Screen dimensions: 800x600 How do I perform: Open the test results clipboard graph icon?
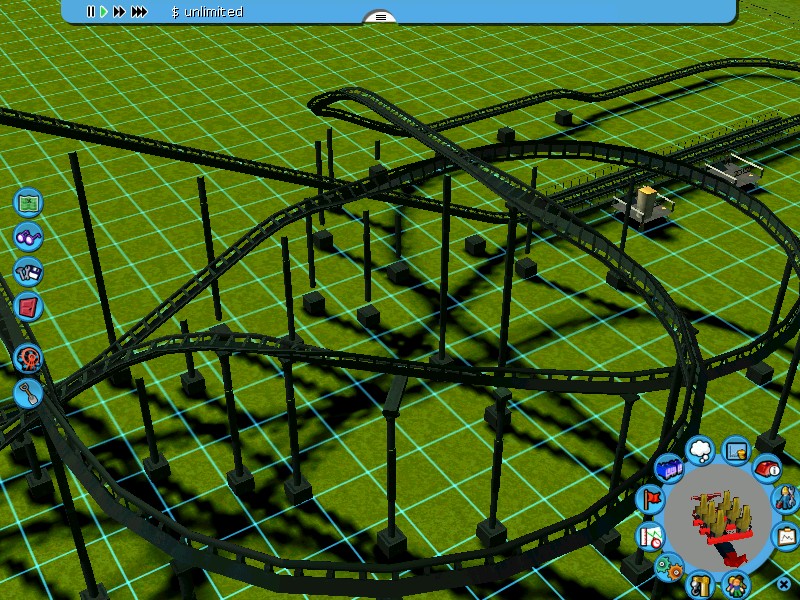pyautogui.click(x=788, y=536)
